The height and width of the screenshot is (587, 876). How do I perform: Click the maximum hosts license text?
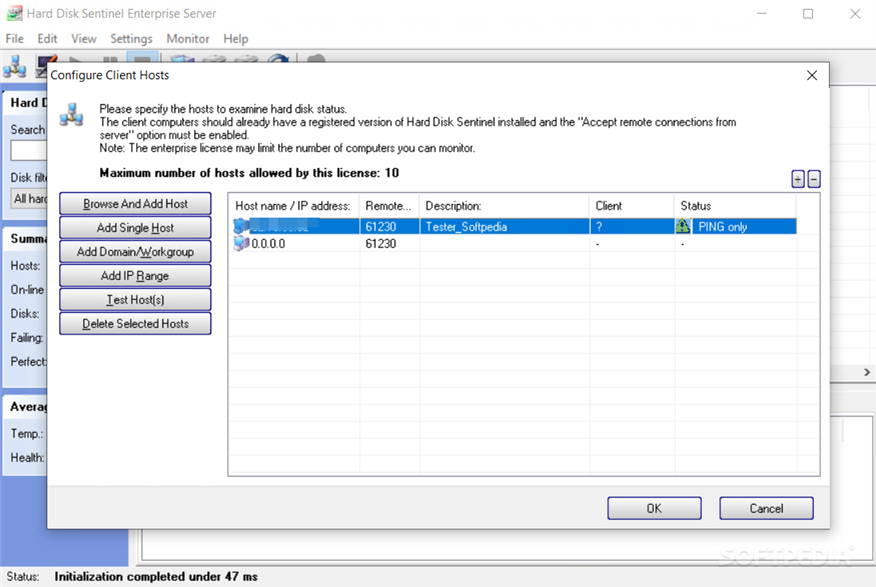point(249,173)
